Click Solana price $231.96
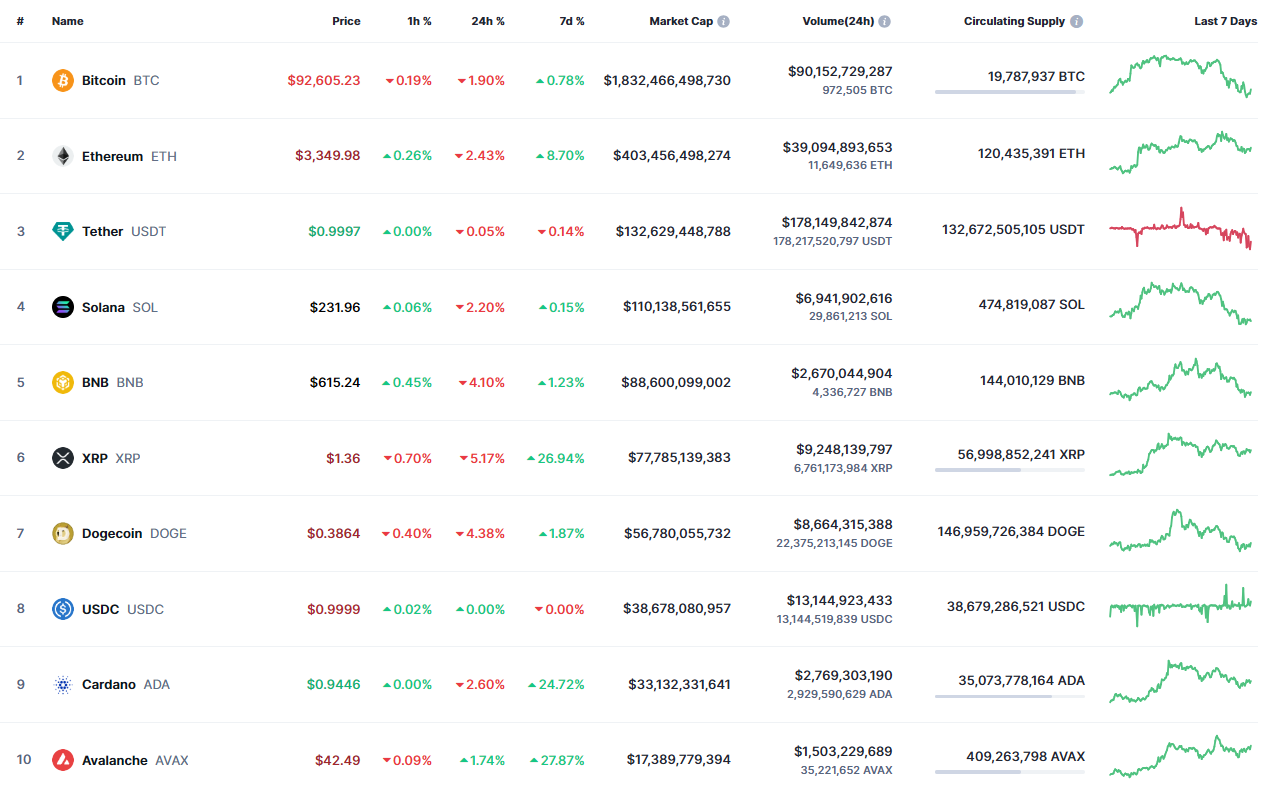 pos(335,307)
